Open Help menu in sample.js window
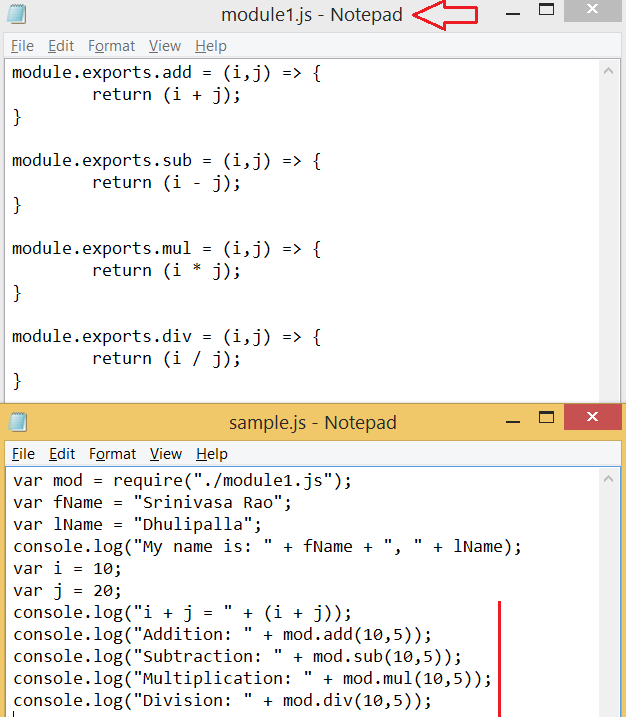Screen dimensions: 626x717 pos(212,454)
